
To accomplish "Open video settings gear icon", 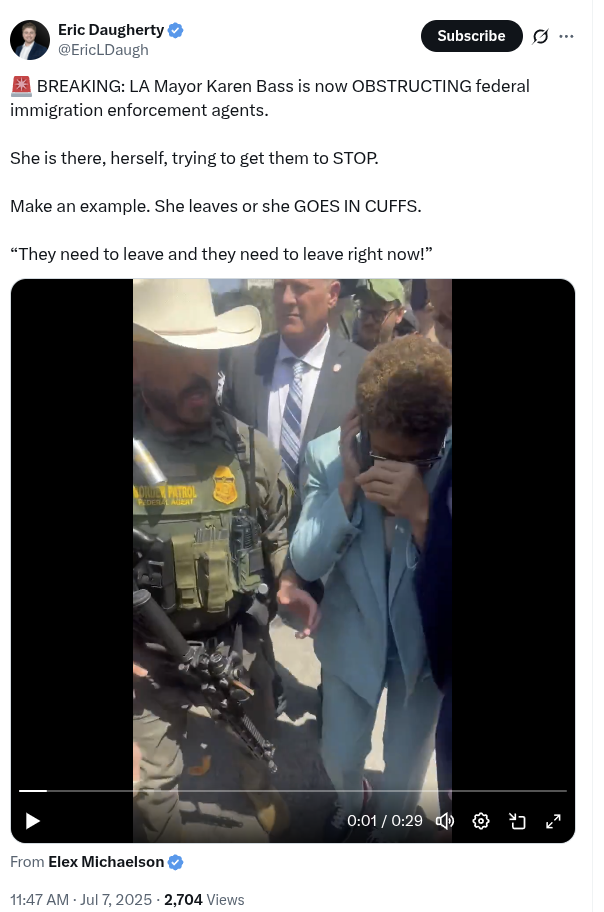I will coord(481,821).
